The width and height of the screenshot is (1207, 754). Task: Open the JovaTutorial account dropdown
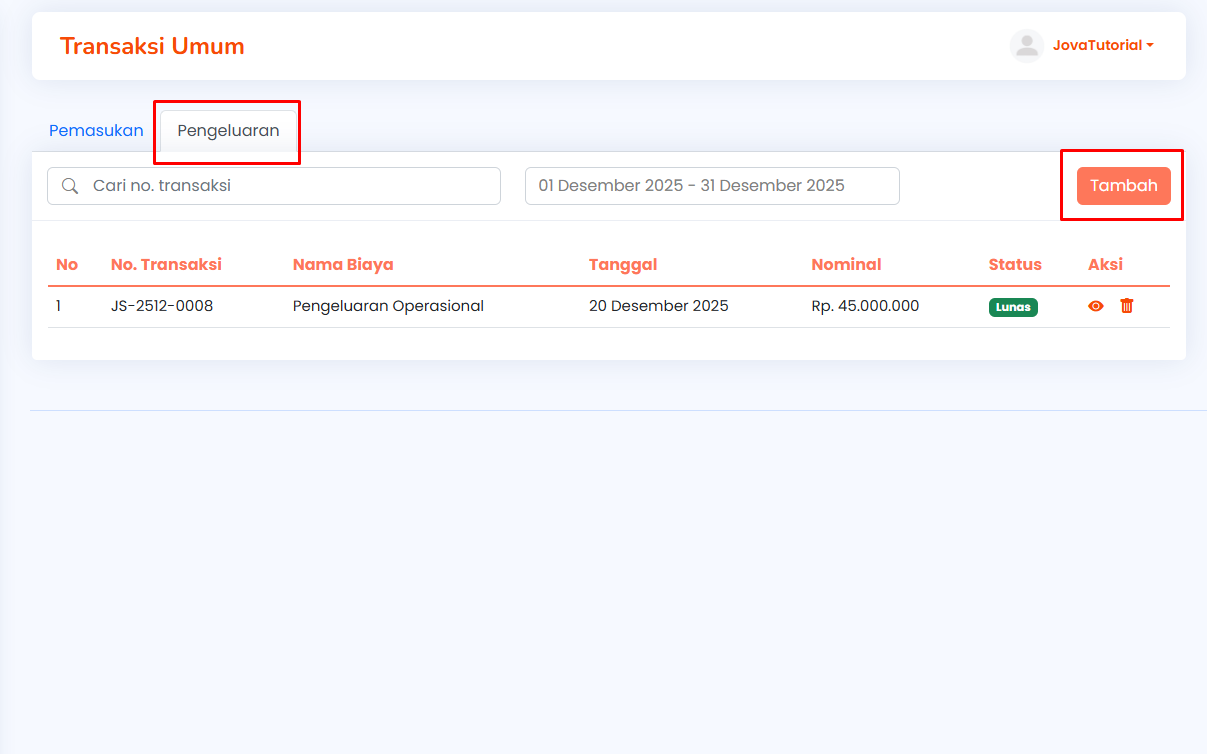pyautogui.click(x=1103, y=46)
